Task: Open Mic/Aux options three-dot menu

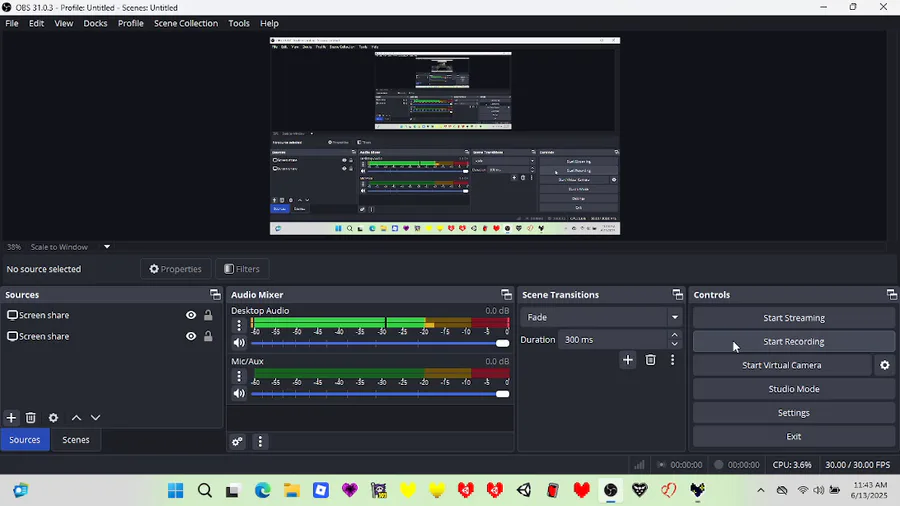Action: click(239, 376)
